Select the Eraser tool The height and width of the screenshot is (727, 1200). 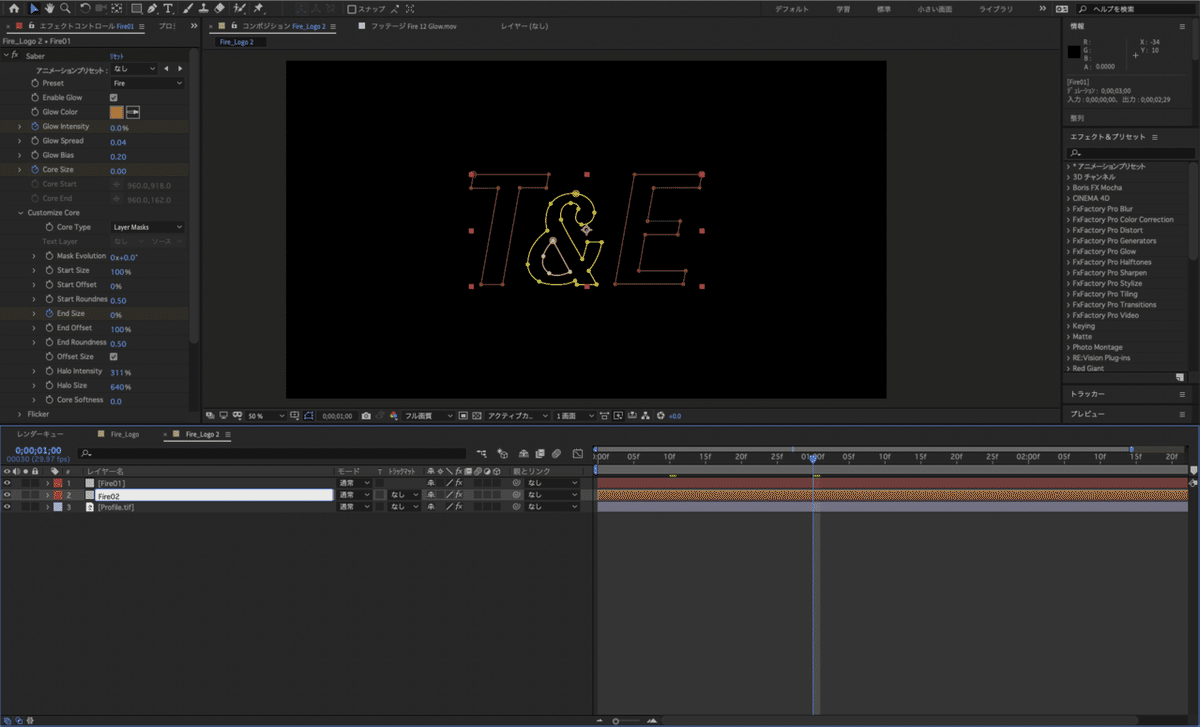pyautogui.click(x=219, y=8)
